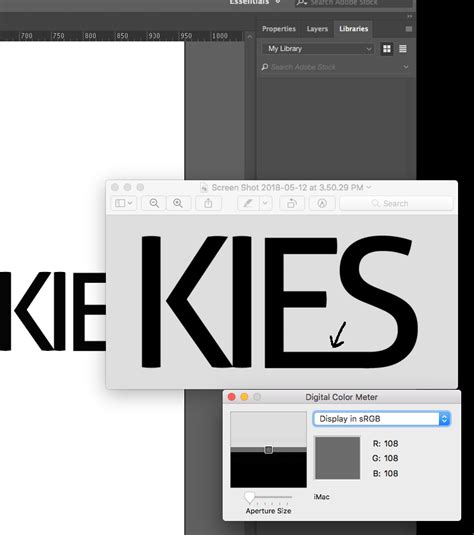Zoom in within the Preview window
Screen dimensions: 474x535
click(178, 203)
